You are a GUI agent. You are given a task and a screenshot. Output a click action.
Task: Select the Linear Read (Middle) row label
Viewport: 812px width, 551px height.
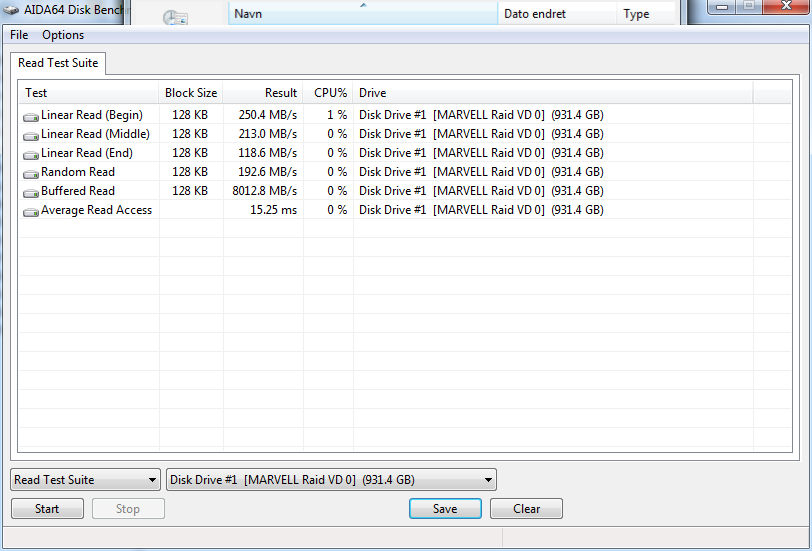95,134
